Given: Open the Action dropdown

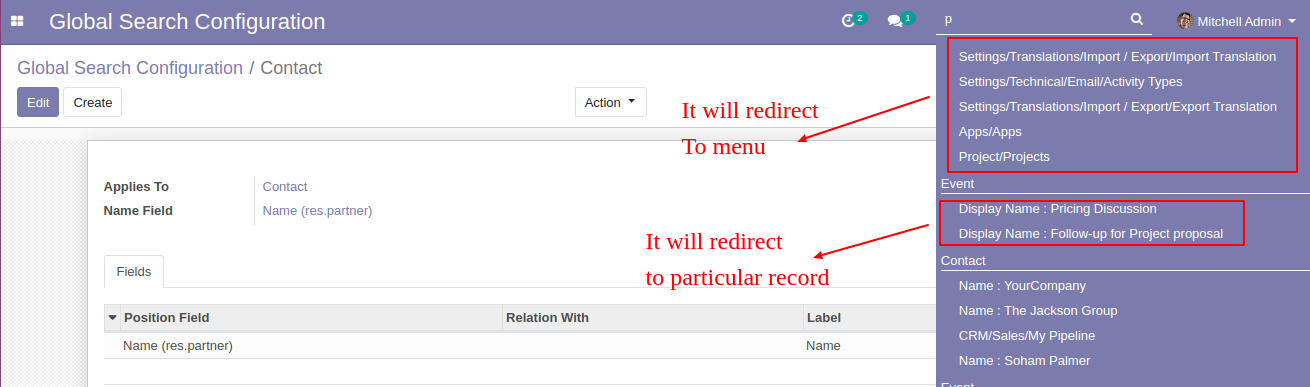Looking at the screenshot, I should coord(610,102).
